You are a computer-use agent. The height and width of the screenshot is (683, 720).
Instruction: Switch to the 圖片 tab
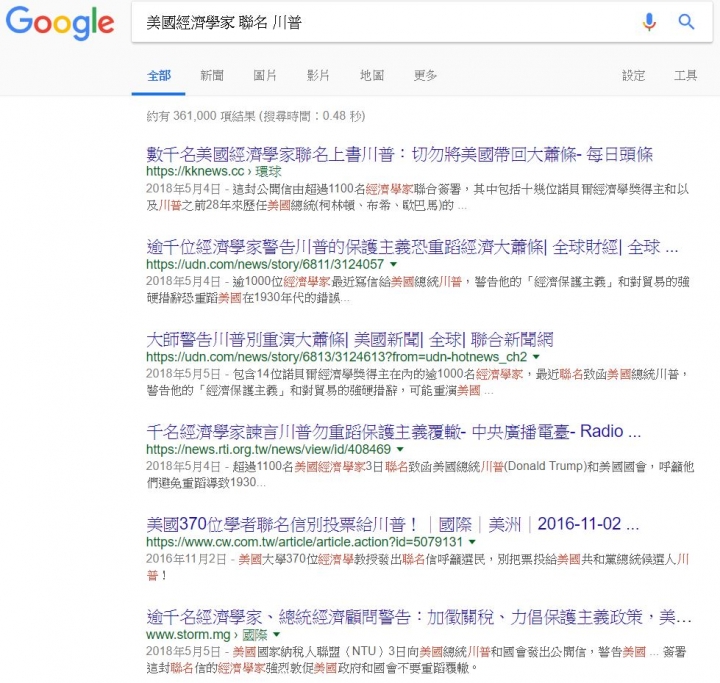click(265, 75)
